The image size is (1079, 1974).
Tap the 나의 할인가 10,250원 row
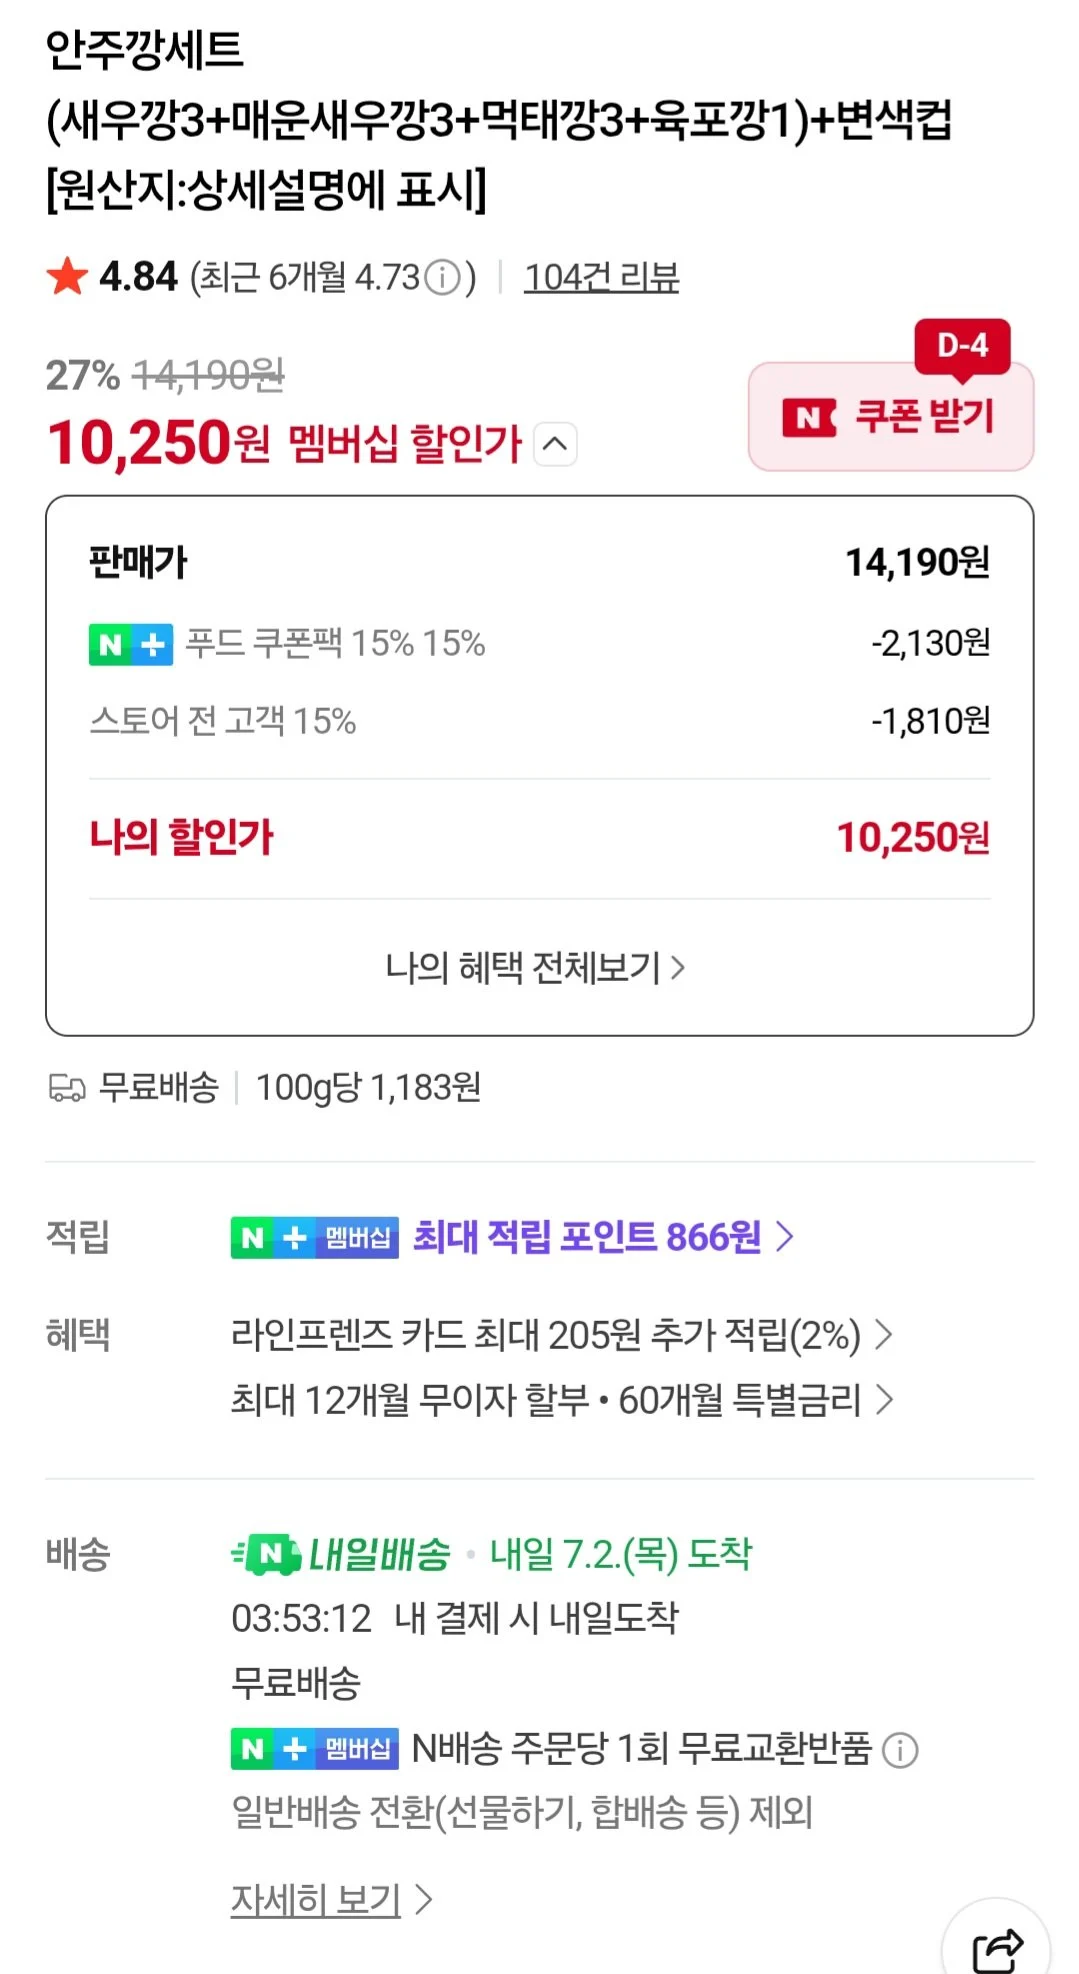[540, 838]
